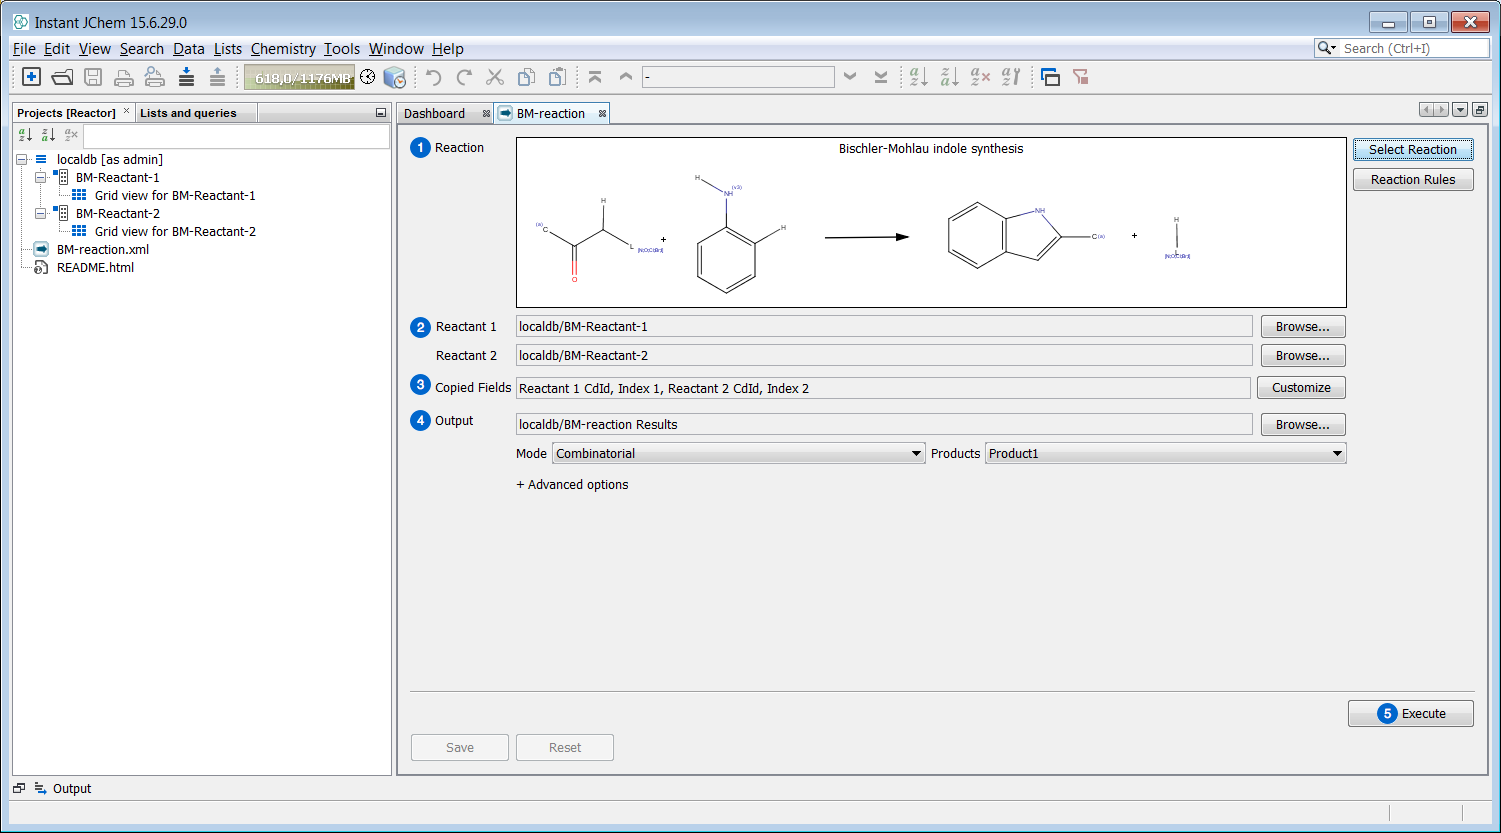Select BM-reaction.xml in the project tree
This screenshot has height=833, width=1501.
point(102,250)
